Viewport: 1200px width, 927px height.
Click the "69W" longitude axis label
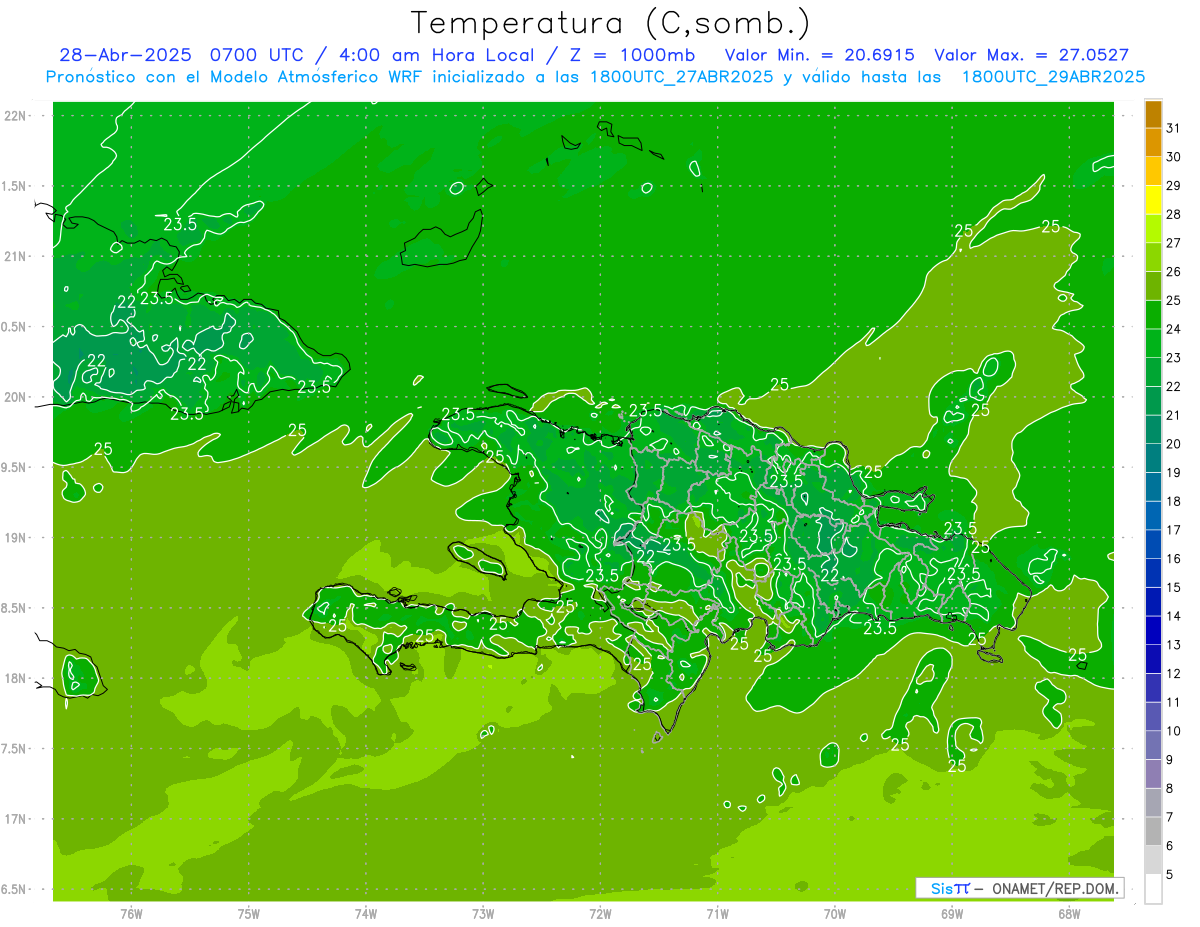click(x=952, y=914)
